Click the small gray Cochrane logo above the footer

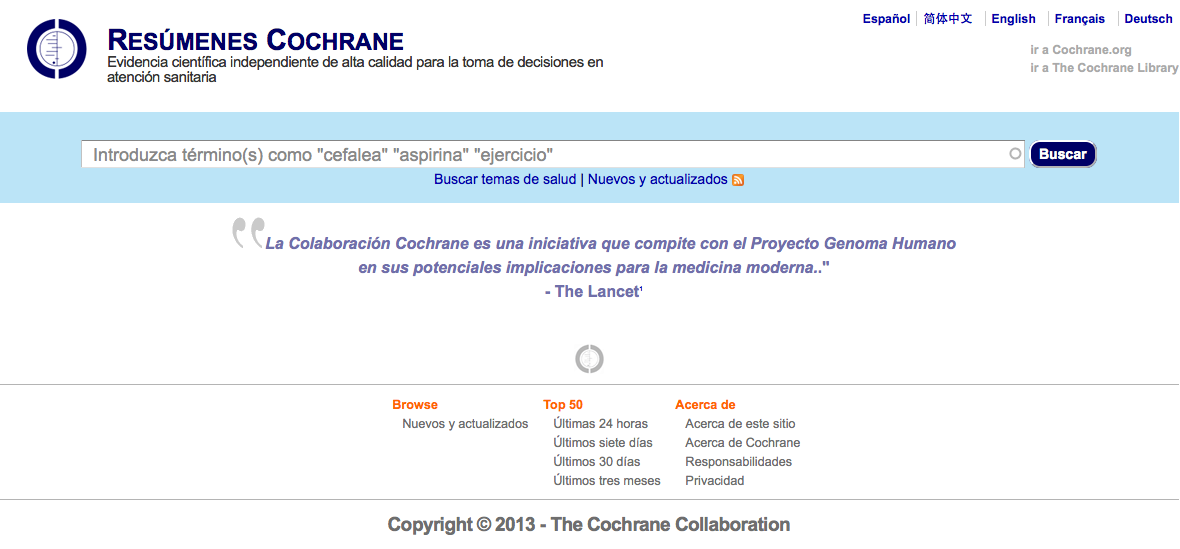click(589, 359)
